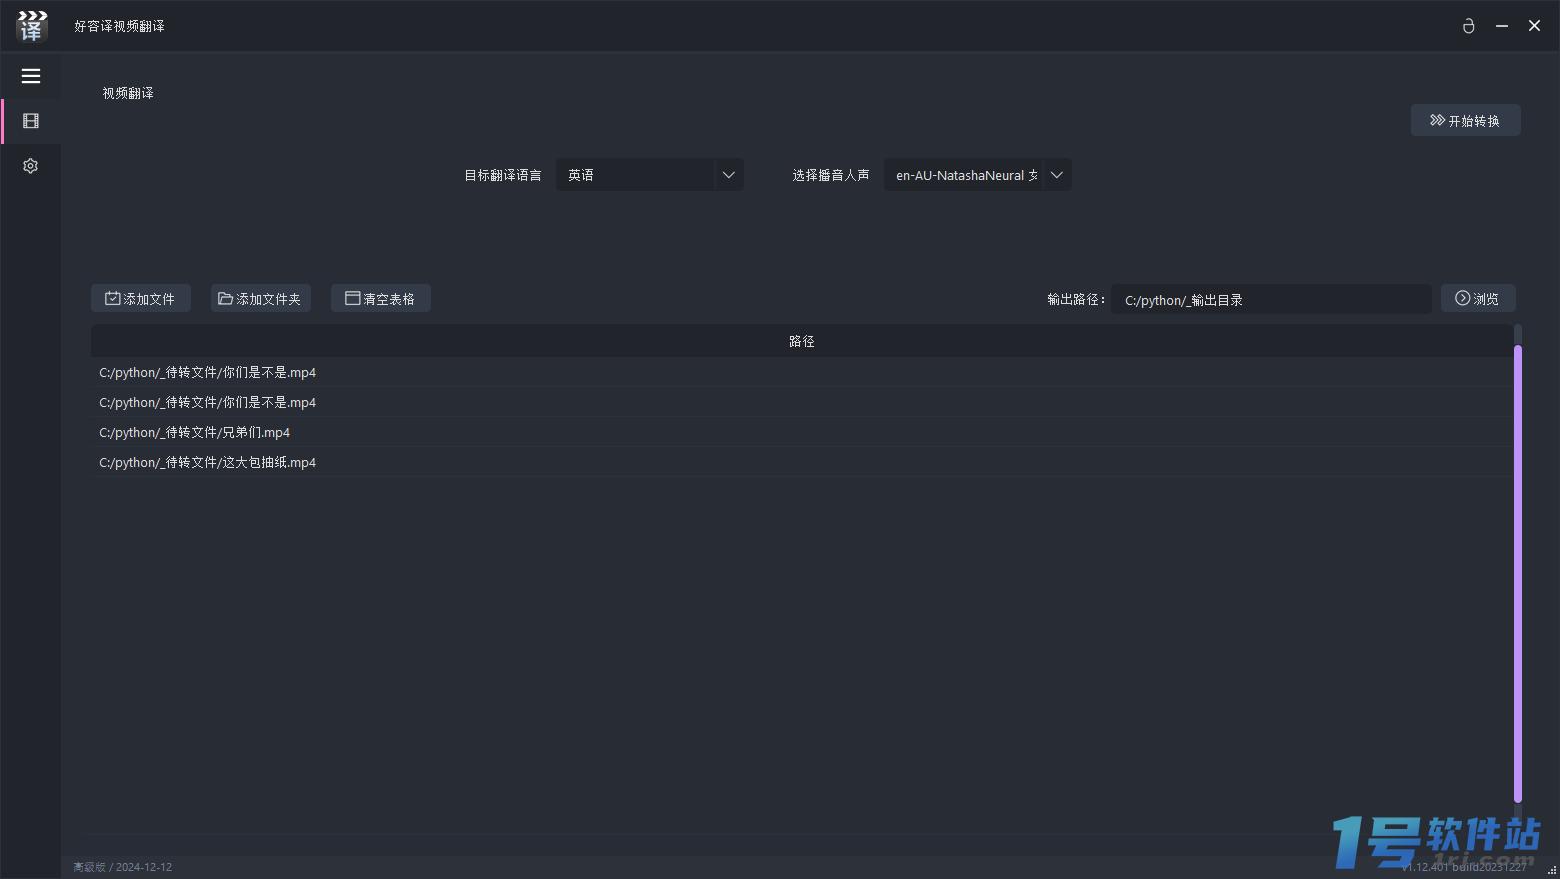1560x879 pixels.
Task: Edit the output path field
Action: pyautogui.click(x=1272, y=299)
